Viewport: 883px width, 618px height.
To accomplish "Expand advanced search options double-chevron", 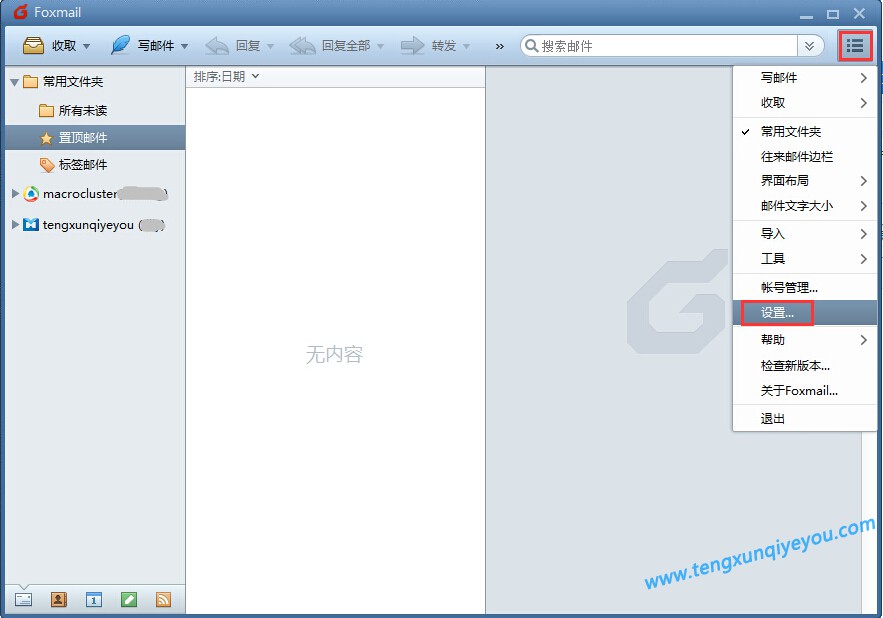I will tap(809, 46).
